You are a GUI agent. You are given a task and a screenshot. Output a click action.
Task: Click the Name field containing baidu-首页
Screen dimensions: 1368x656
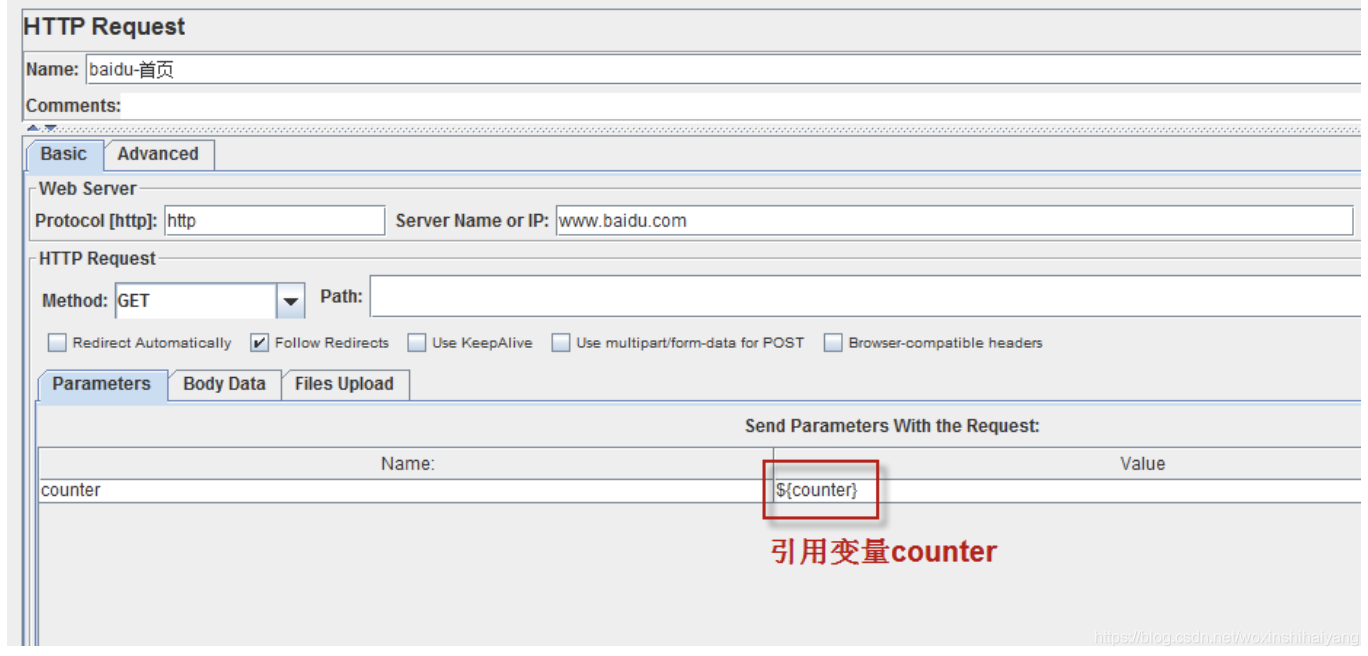pos(725,70)
